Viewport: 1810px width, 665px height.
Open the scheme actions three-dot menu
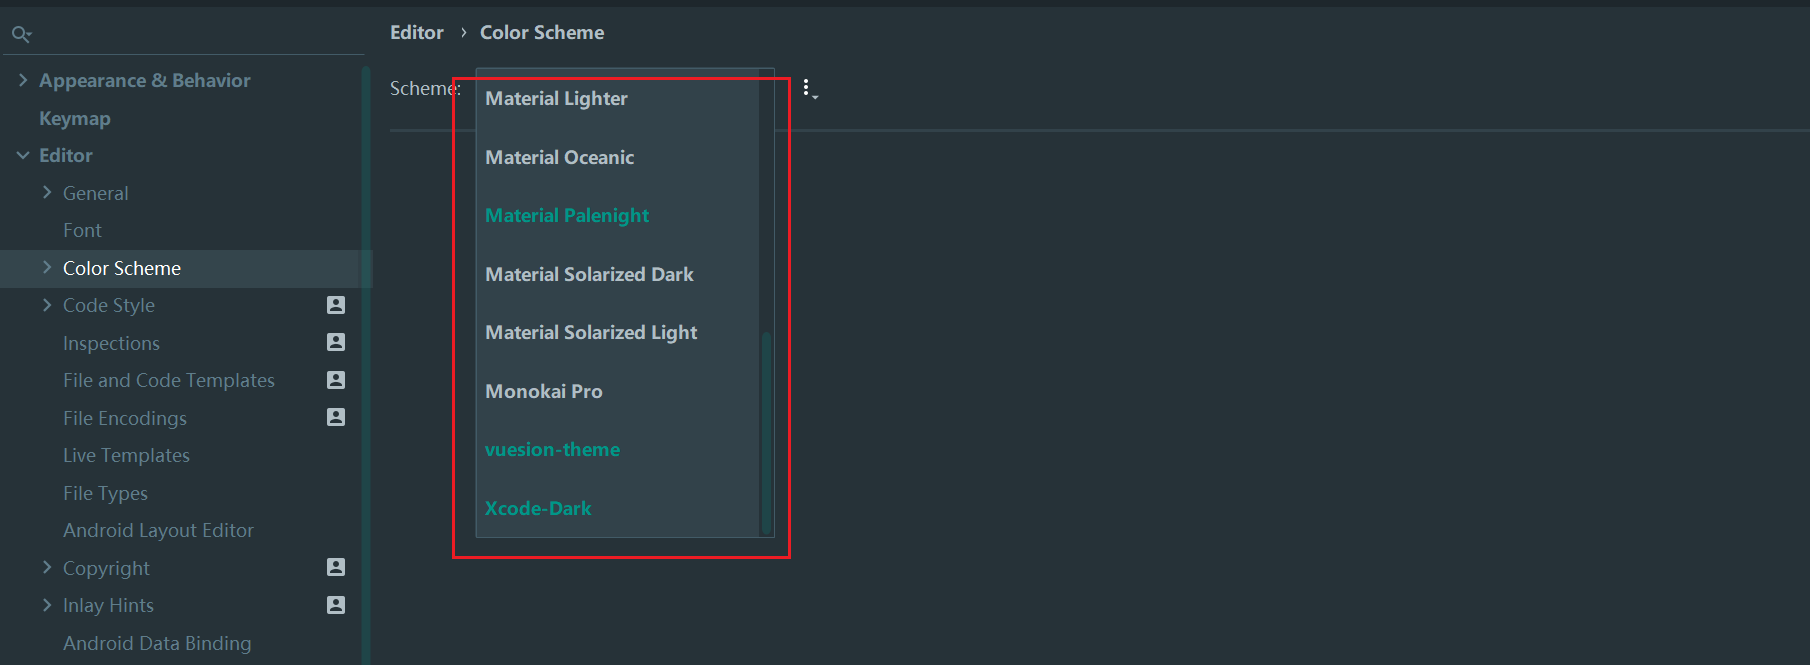[x=809, y=89]
